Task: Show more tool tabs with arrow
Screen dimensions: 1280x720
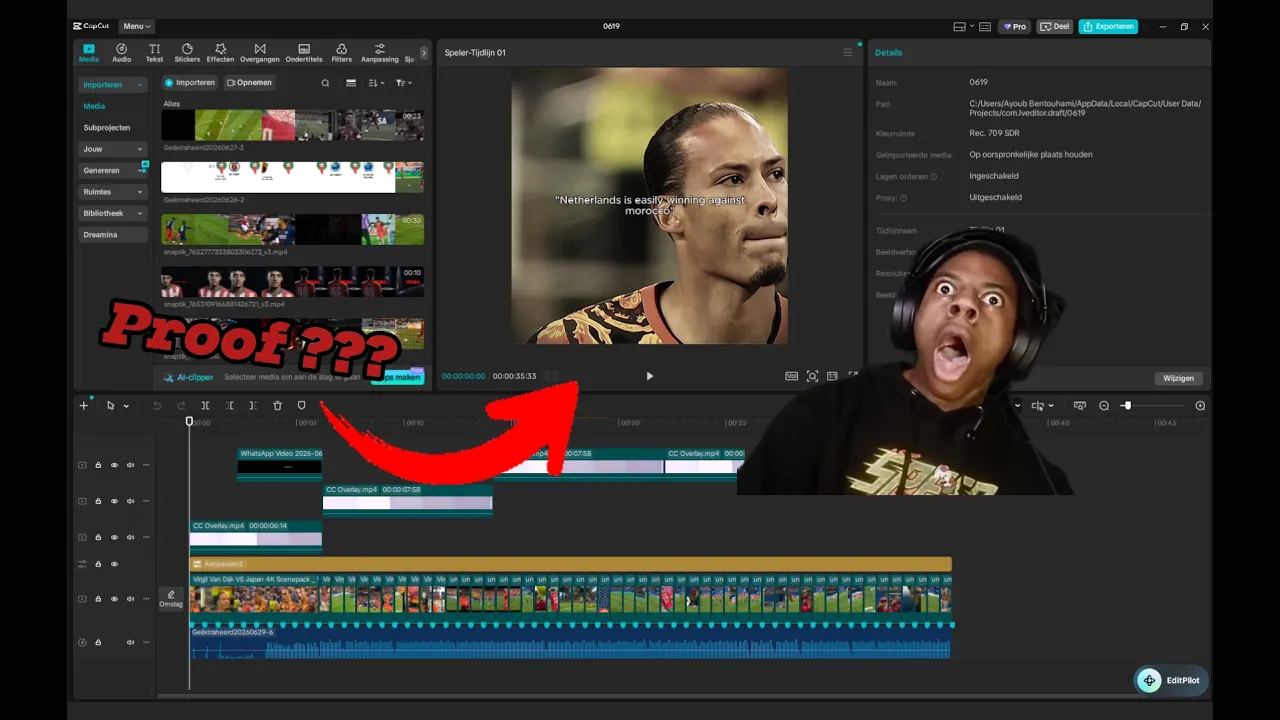Action: coord(423,53)
